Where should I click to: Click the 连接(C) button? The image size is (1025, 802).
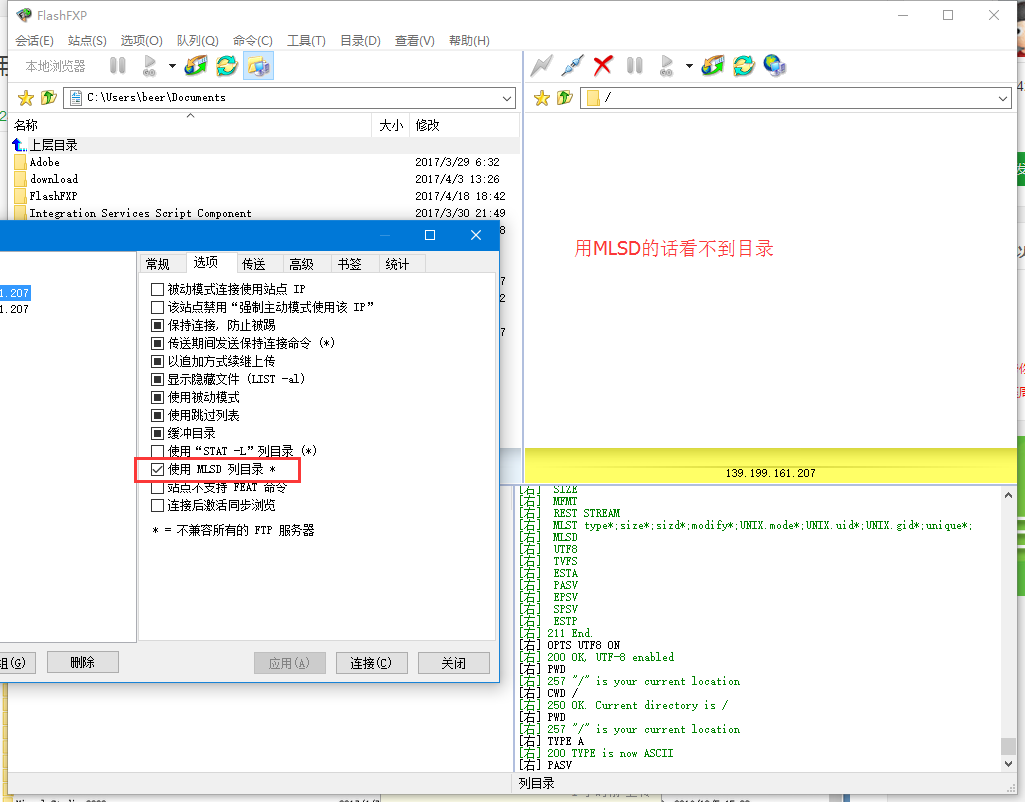click(x=371, y=663)
